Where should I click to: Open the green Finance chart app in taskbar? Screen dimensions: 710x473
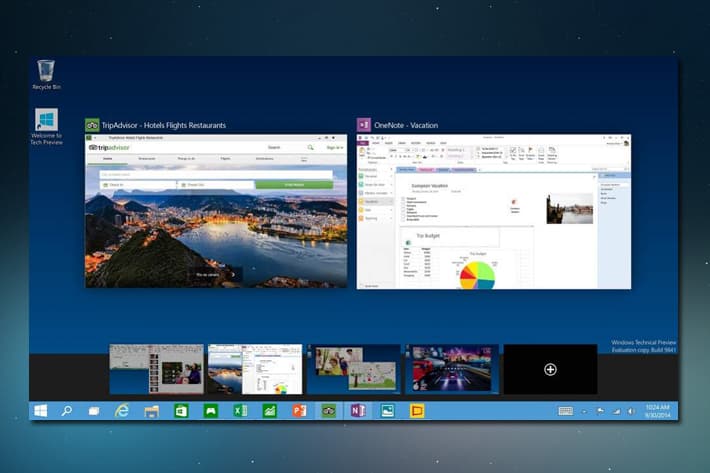269,411
